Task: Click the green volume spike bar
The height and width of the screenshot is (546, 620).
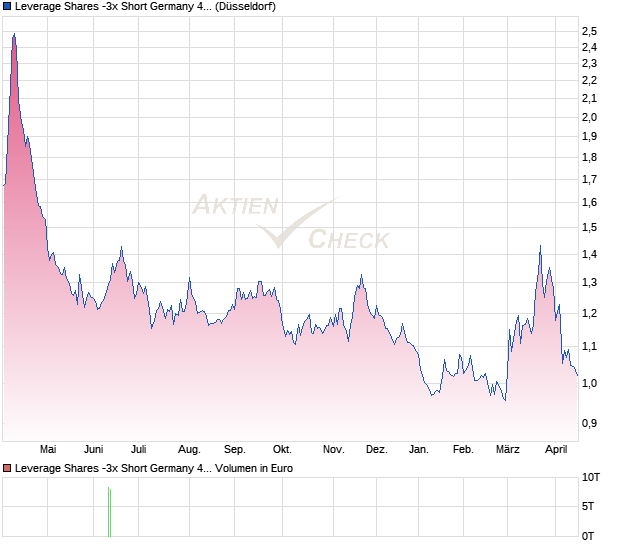Action: pos(109,511)
